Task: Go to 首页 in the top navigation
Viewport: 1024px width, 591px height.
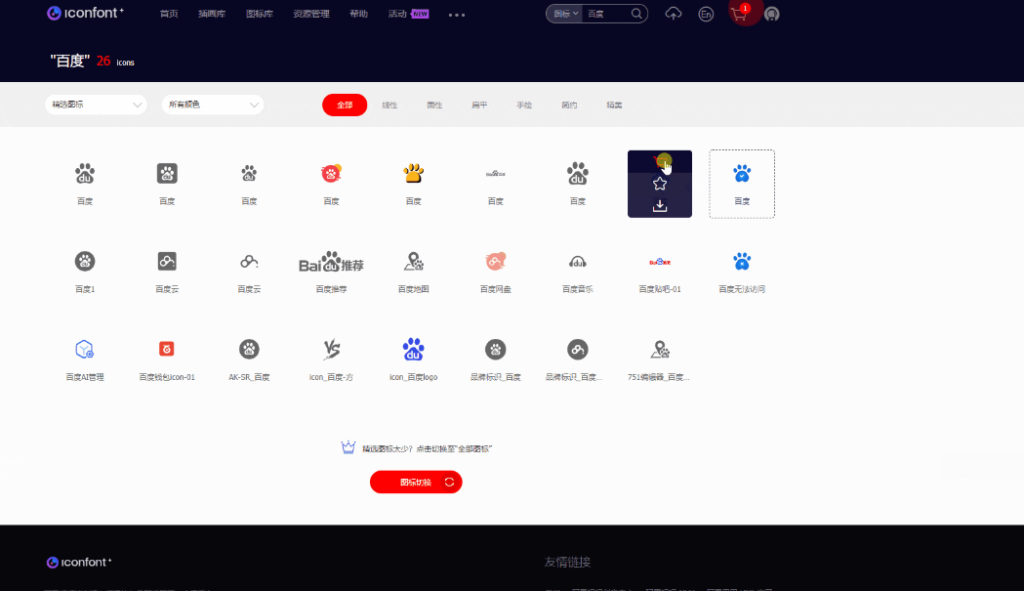Action: coord(168,14)
